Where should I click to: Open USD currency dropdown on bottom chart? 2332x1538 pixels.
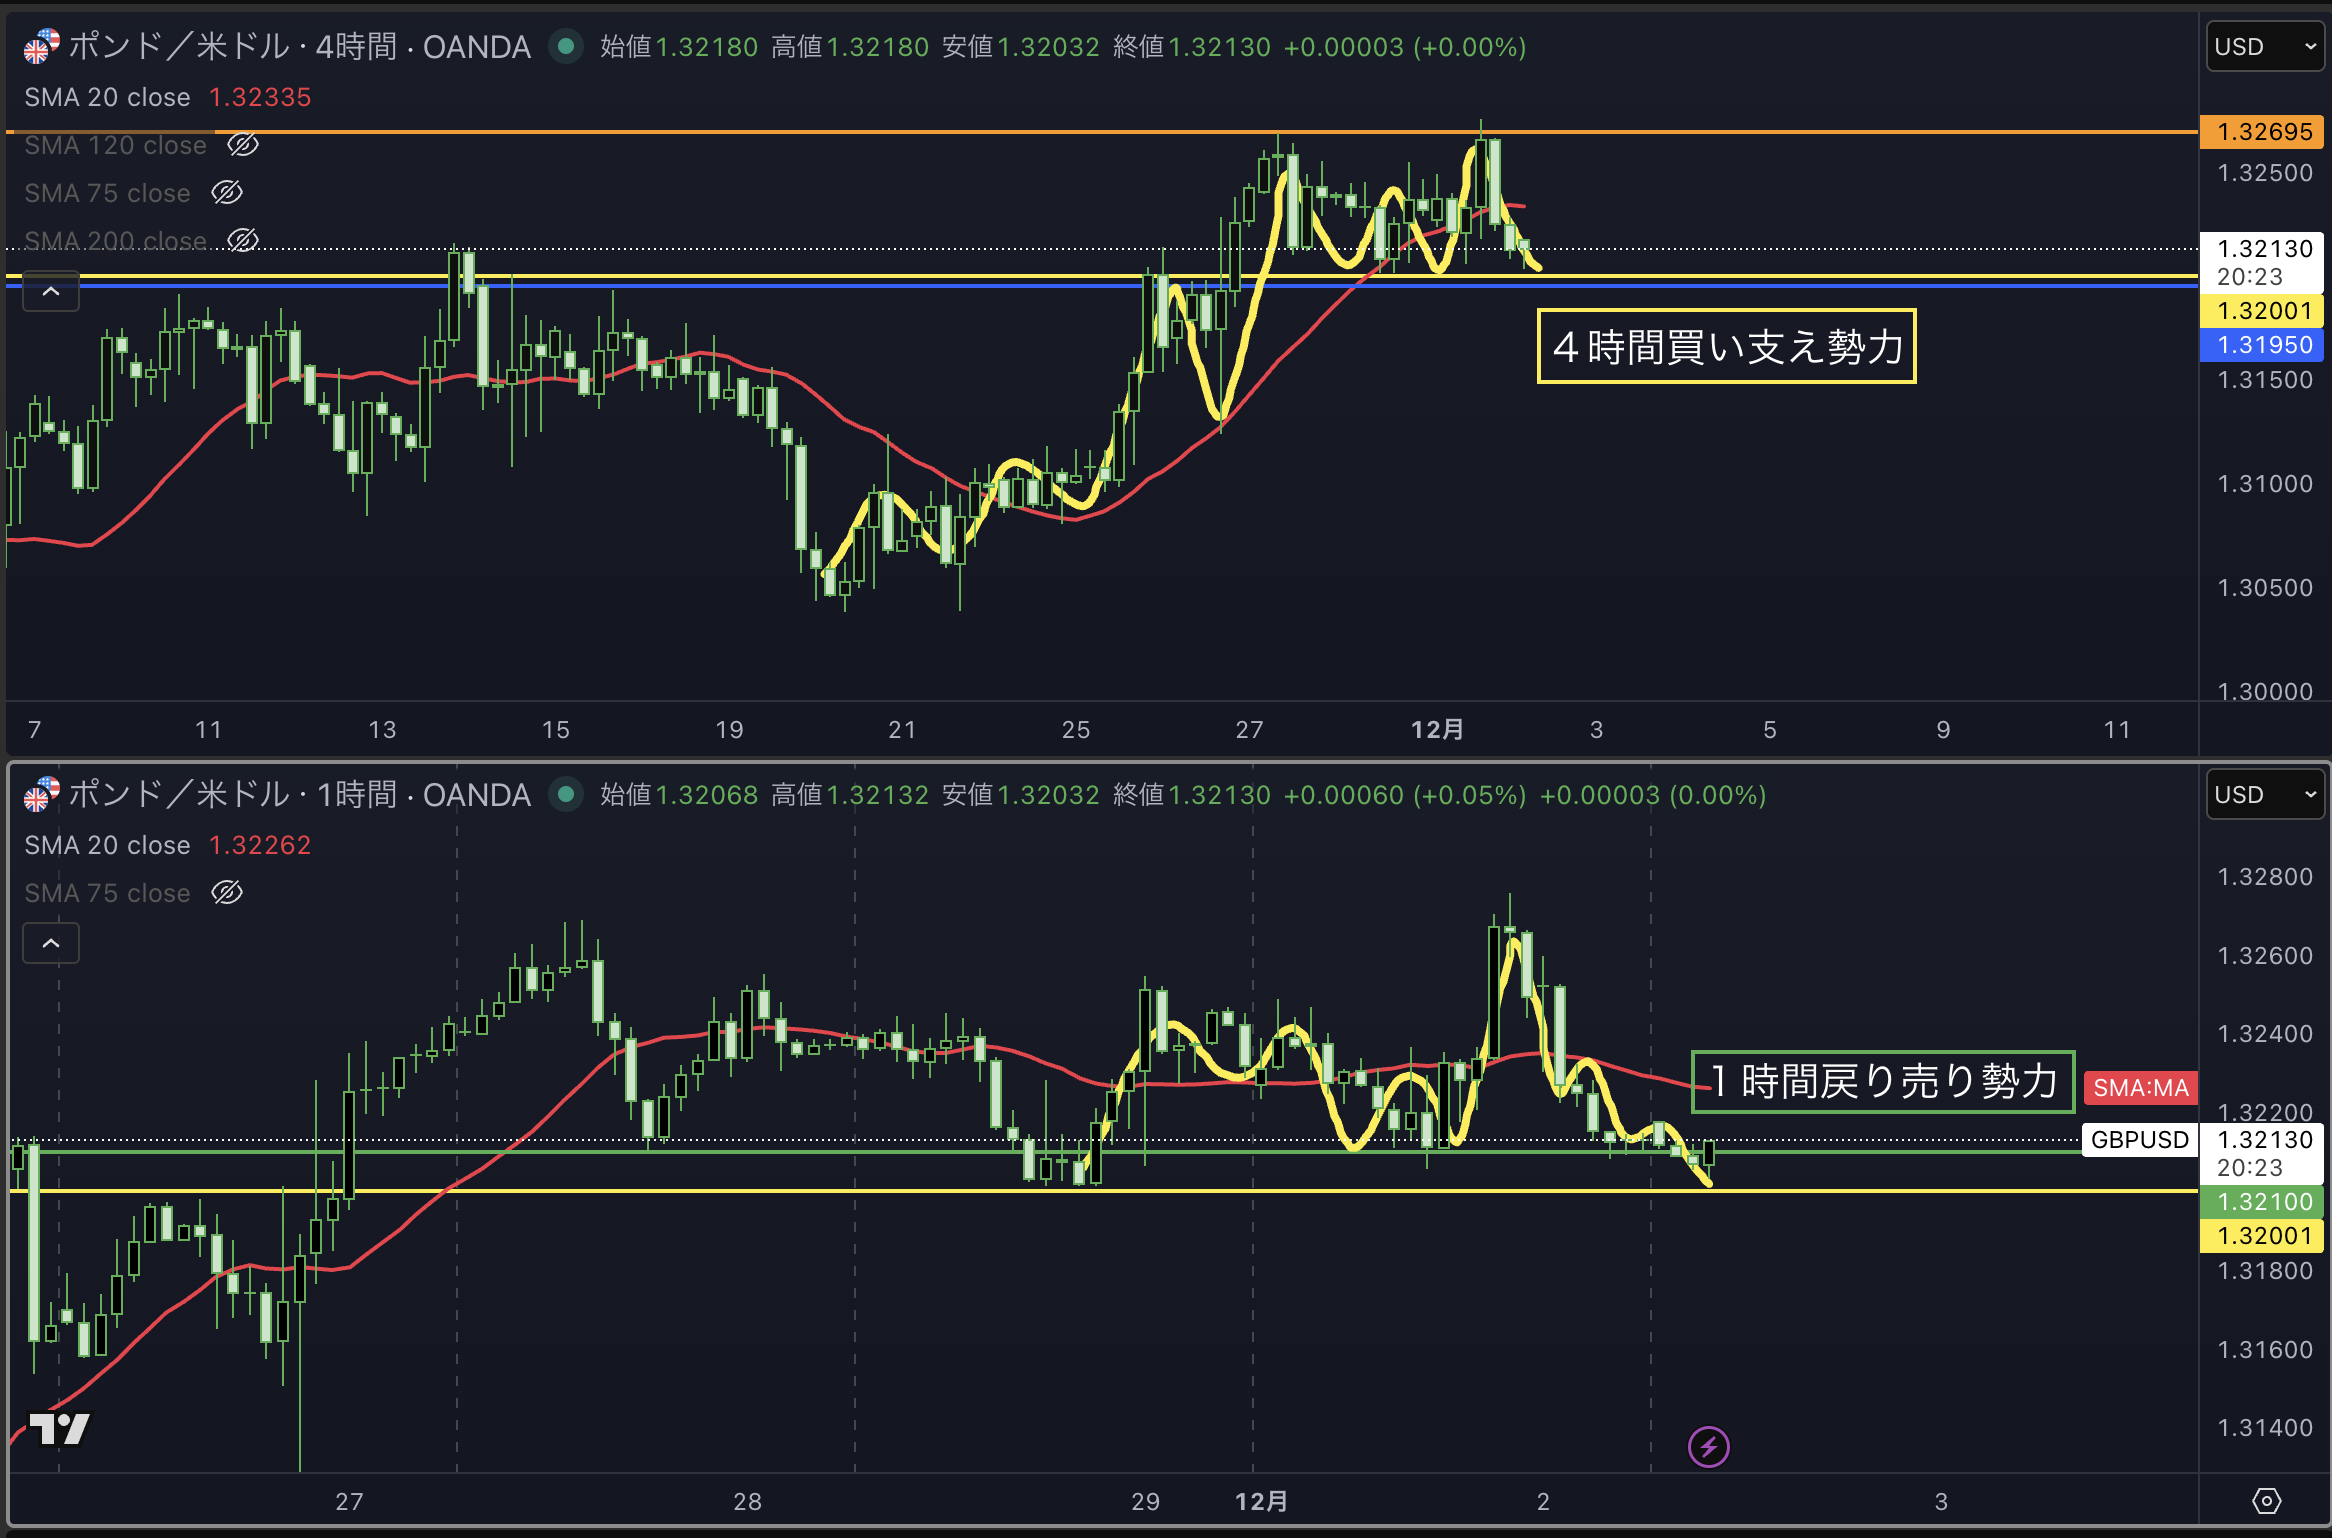pos(2265,795)
